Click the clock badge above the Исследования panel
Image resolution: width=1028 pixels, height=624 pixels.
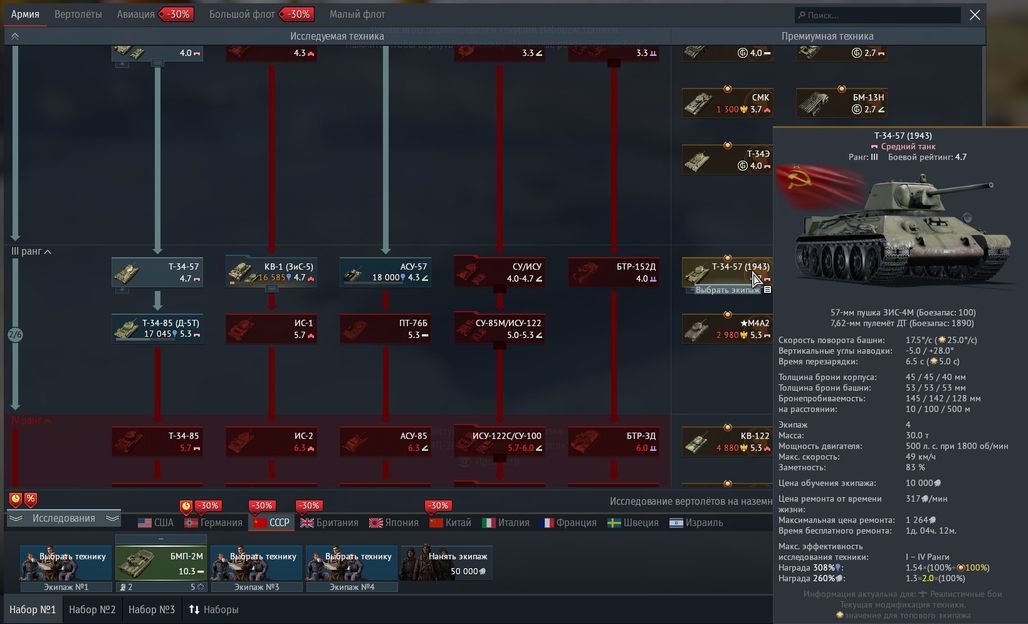coord(15,499)
